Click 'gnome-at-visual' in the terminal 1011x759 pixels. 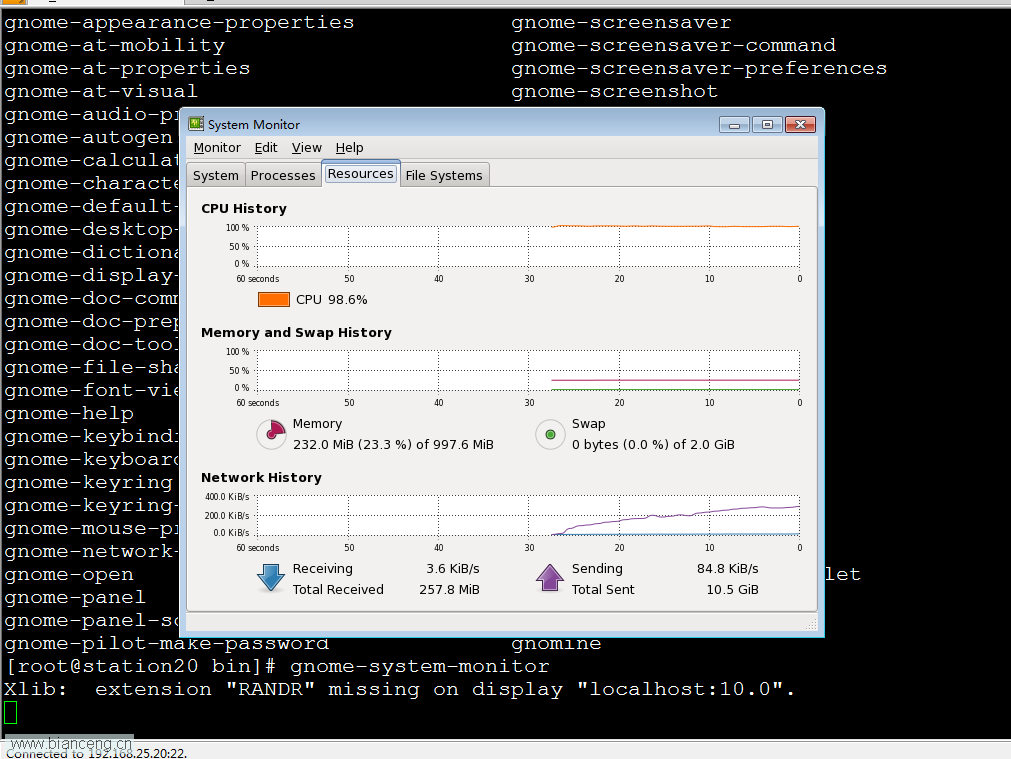(101, 92)
